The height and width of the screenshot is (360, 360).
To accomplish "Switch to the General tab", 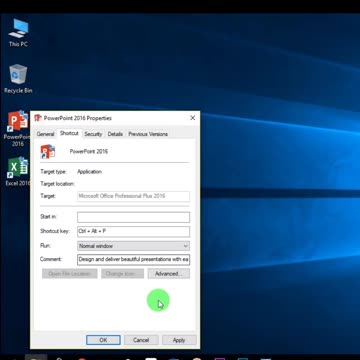I will pyautogui.click(x=45, y=134).
